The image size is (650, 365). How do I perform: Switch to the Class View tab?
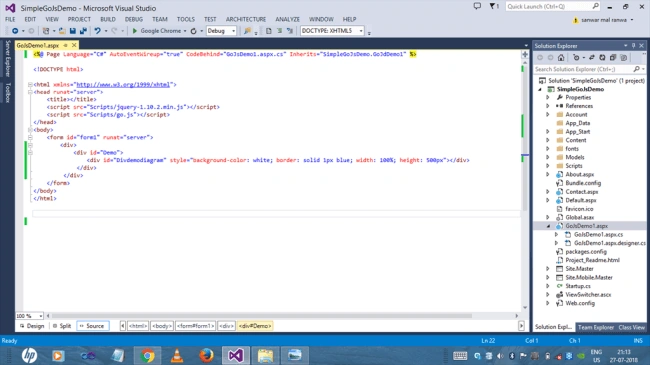631,327
